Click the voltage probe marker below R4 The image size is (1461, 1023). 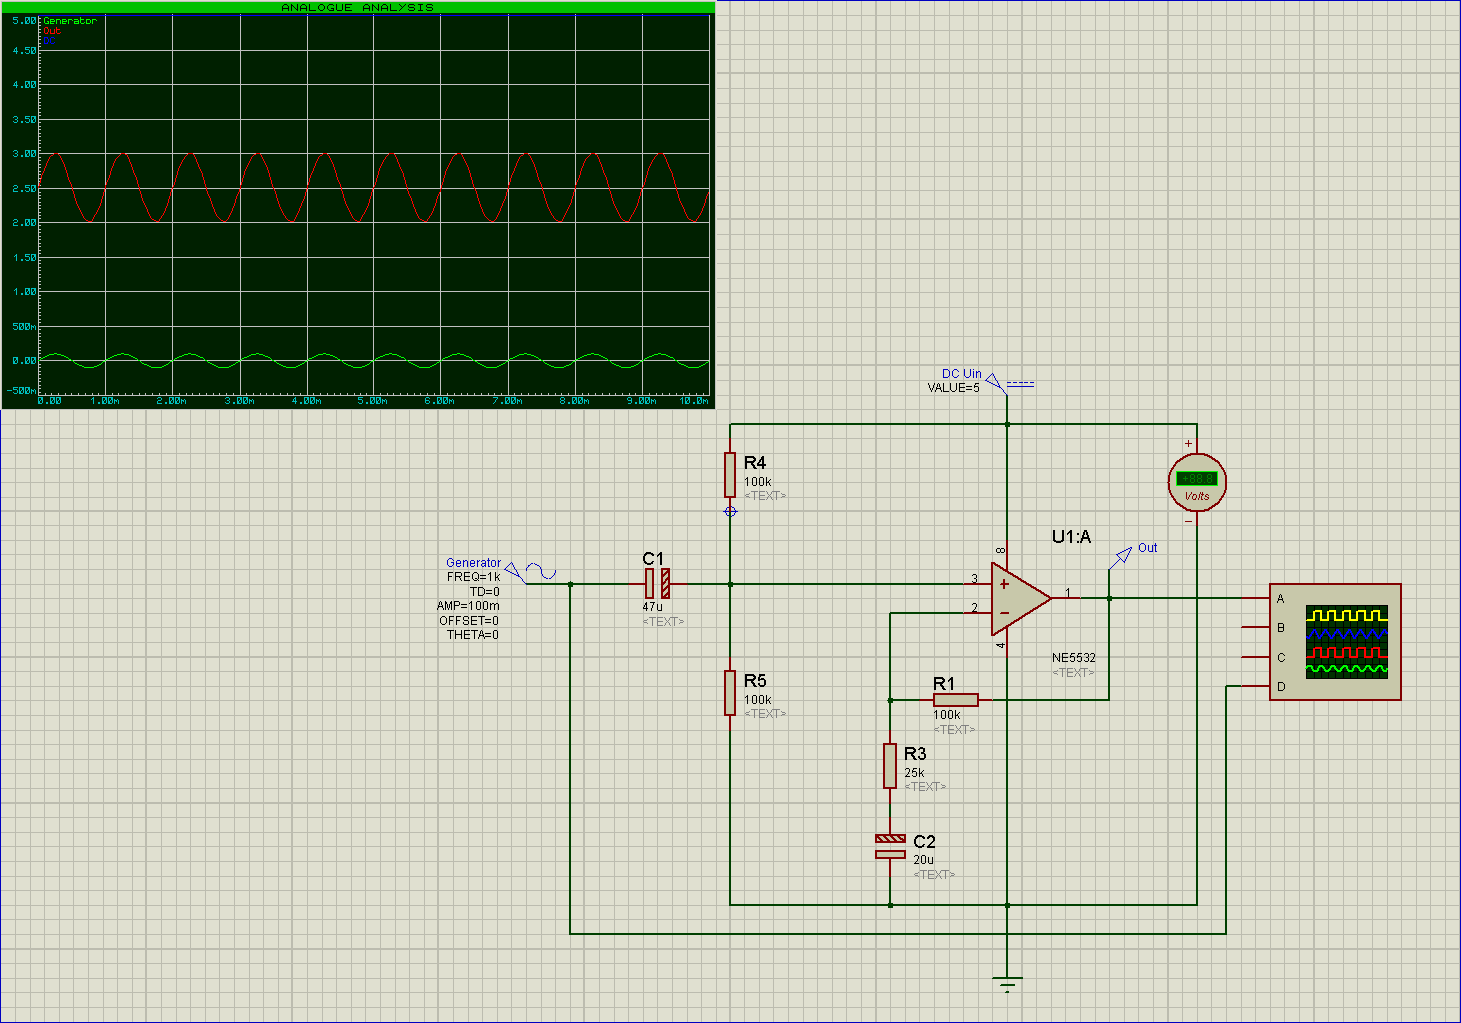click(x=730, y=511)
